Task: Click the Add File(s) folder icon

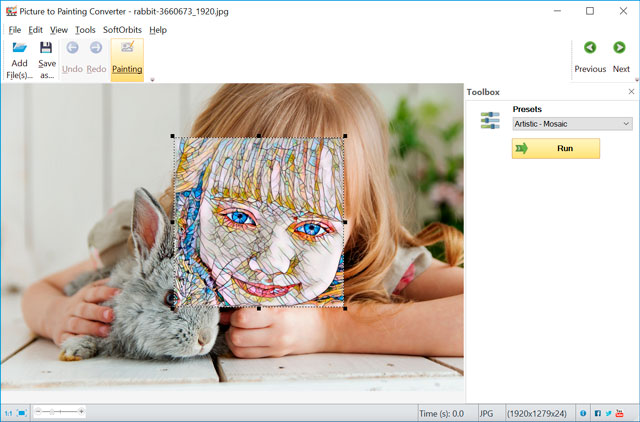Action: coord(19,48)
